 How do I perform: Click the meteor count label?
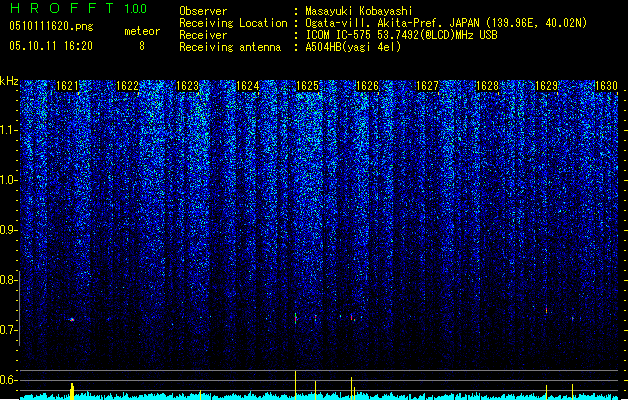(x=142, y=31)
